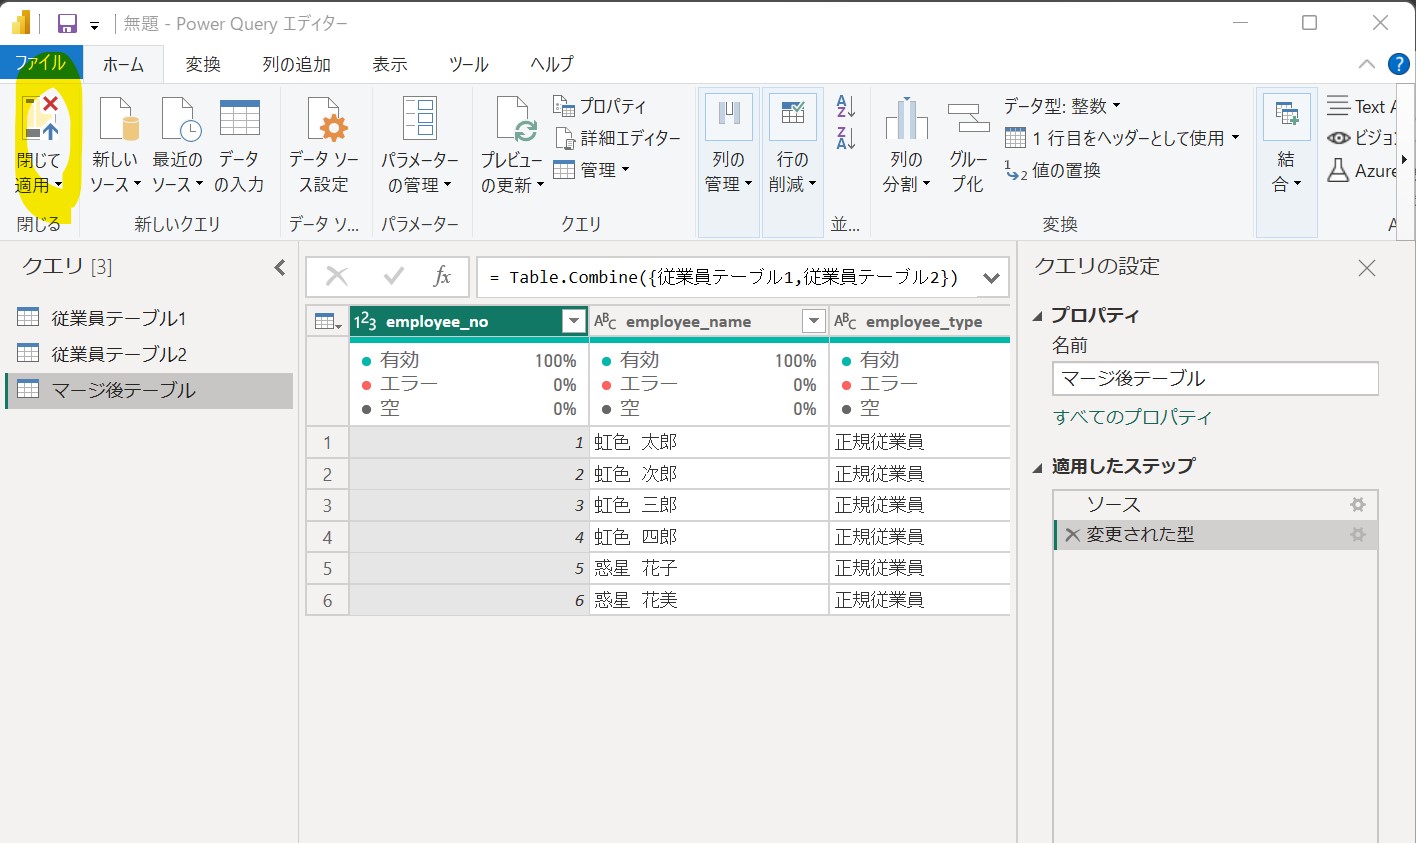Screen dimensions: 1416x843
Task: Open employee_name column filter dropdown
Action: pos(814,321)
